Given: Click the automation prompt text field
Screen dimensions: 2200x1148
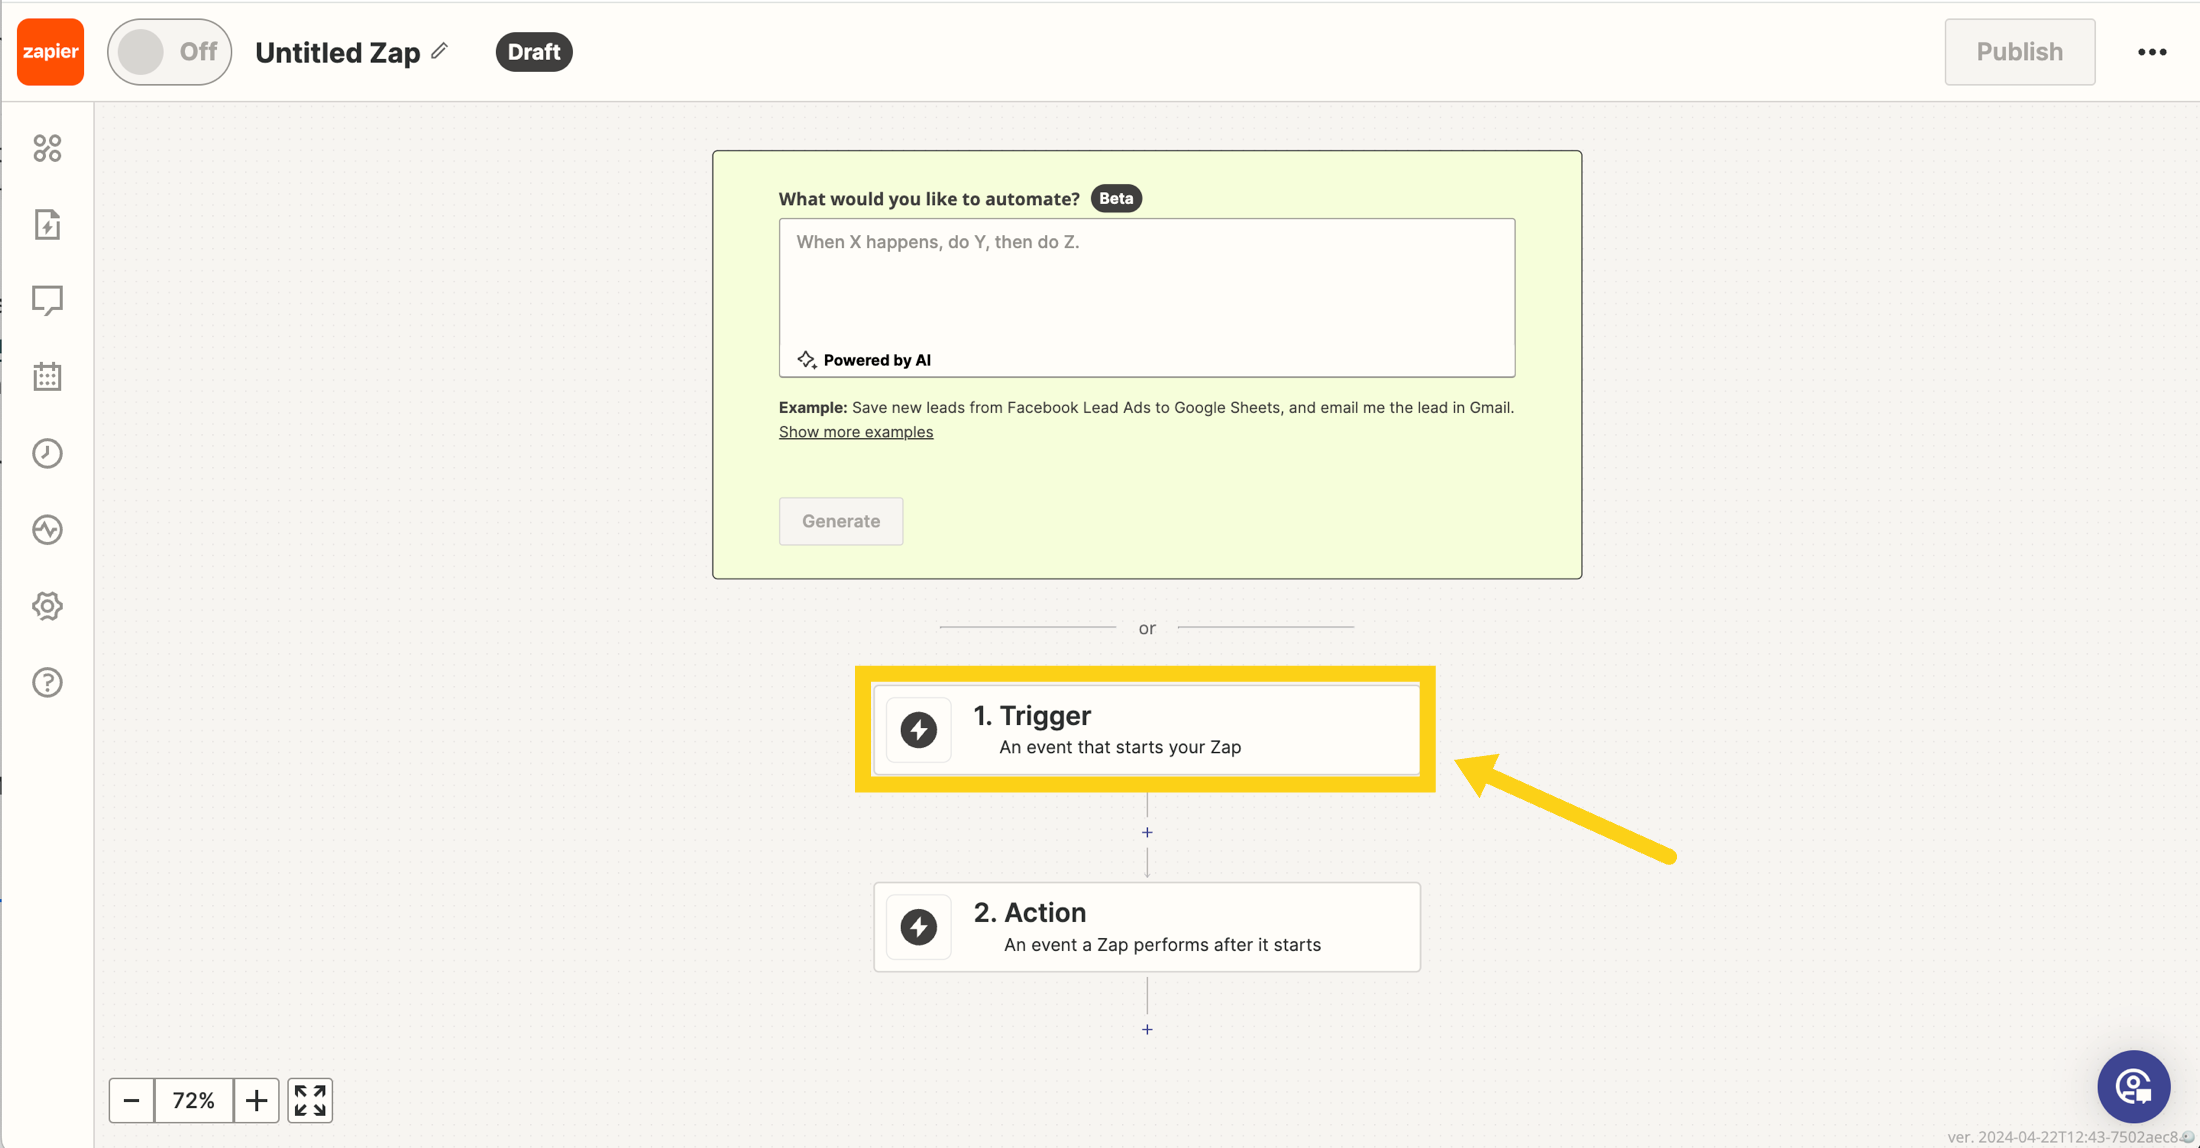Looking at the screenshot, I should pyautogui.click(x=1146, y=285).
